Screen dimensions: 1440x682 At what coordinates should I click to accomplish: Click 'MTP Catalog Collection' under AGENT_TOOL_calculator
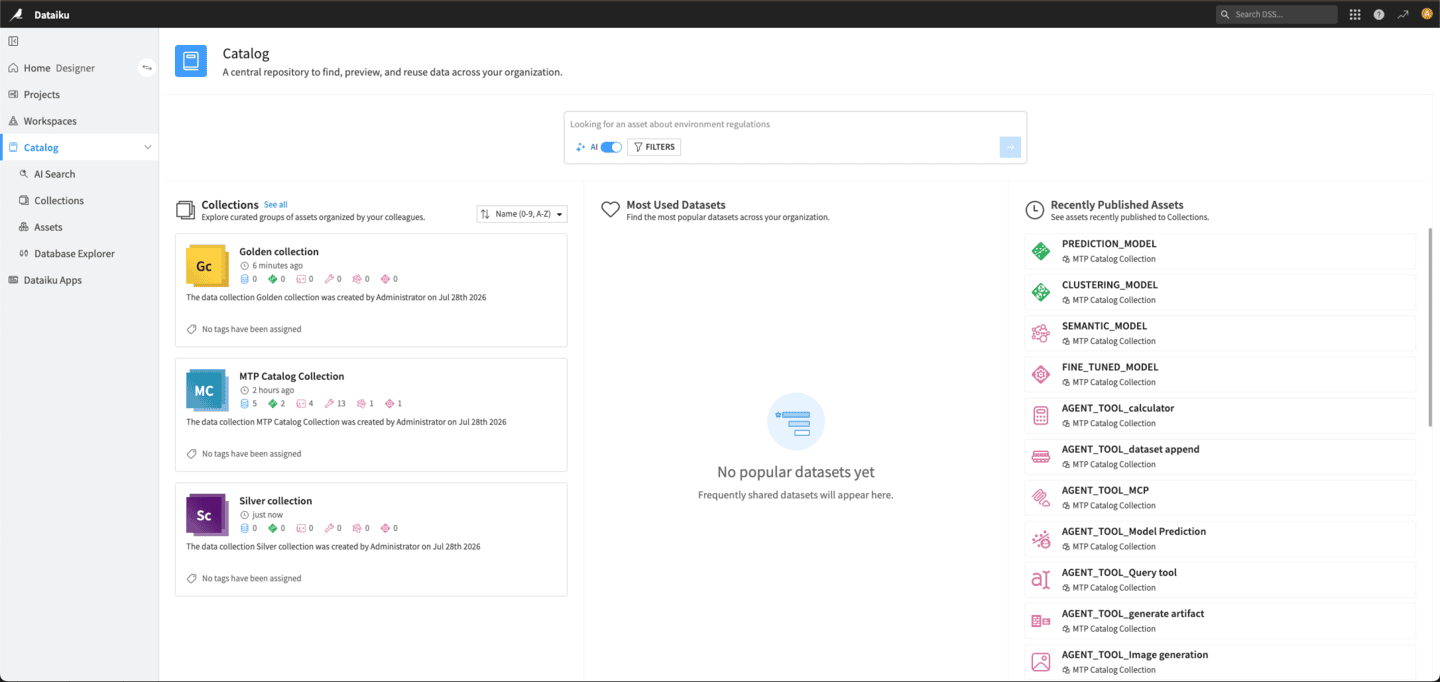point(1114,423)
